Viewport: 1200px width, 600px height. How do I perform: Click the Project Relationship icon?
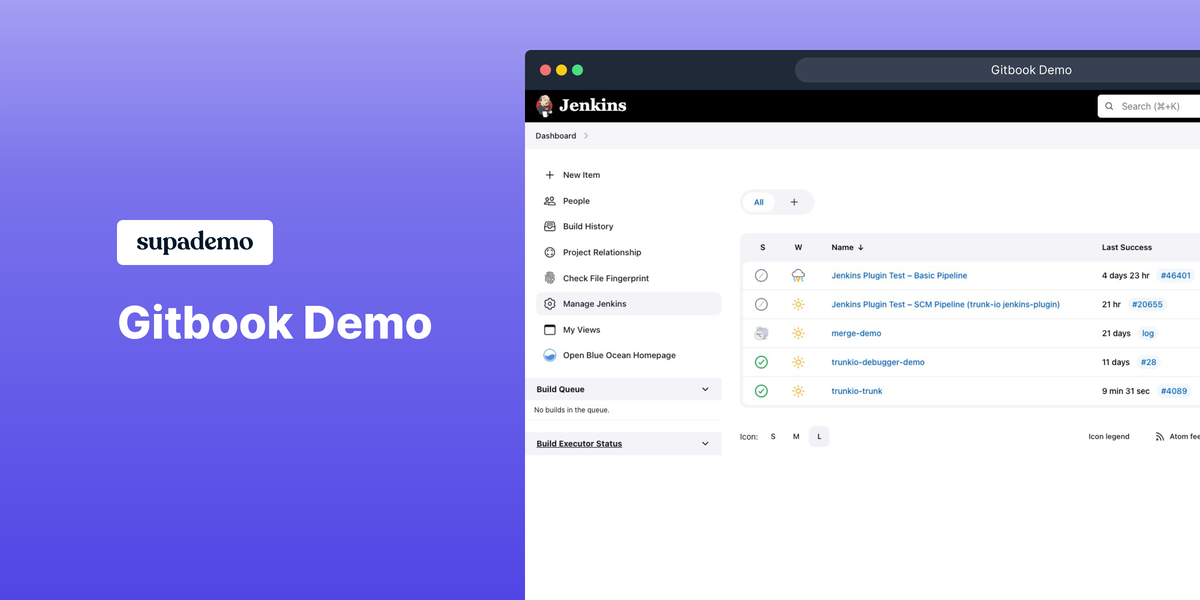[x=549, y=252]
